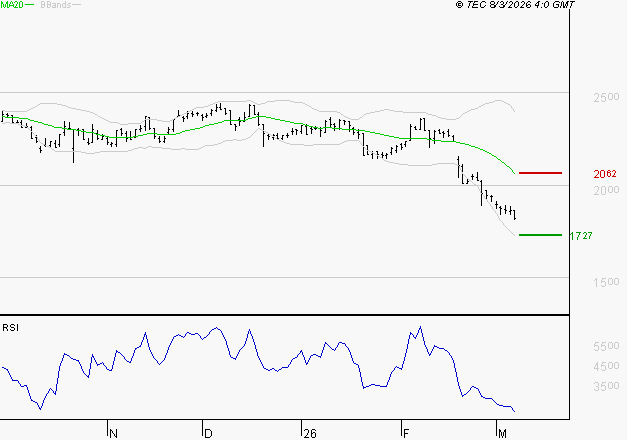Click the F month marker on time axis
The image size is (627, 440).
click(x=406, y=433)
